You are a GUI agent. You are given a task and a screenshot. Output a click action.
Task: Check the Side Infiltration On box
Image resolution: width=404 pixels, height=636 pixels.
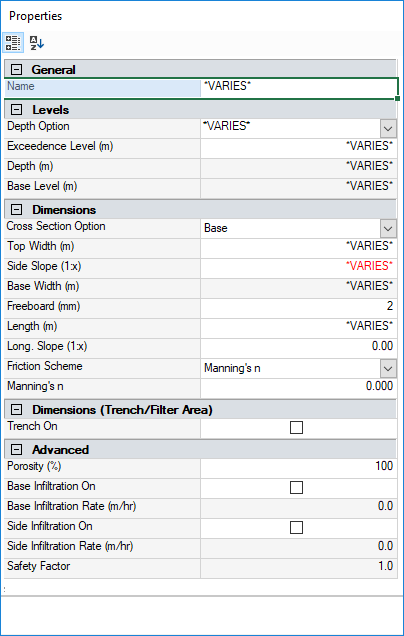pyautogui.click(x=297, y=528)
